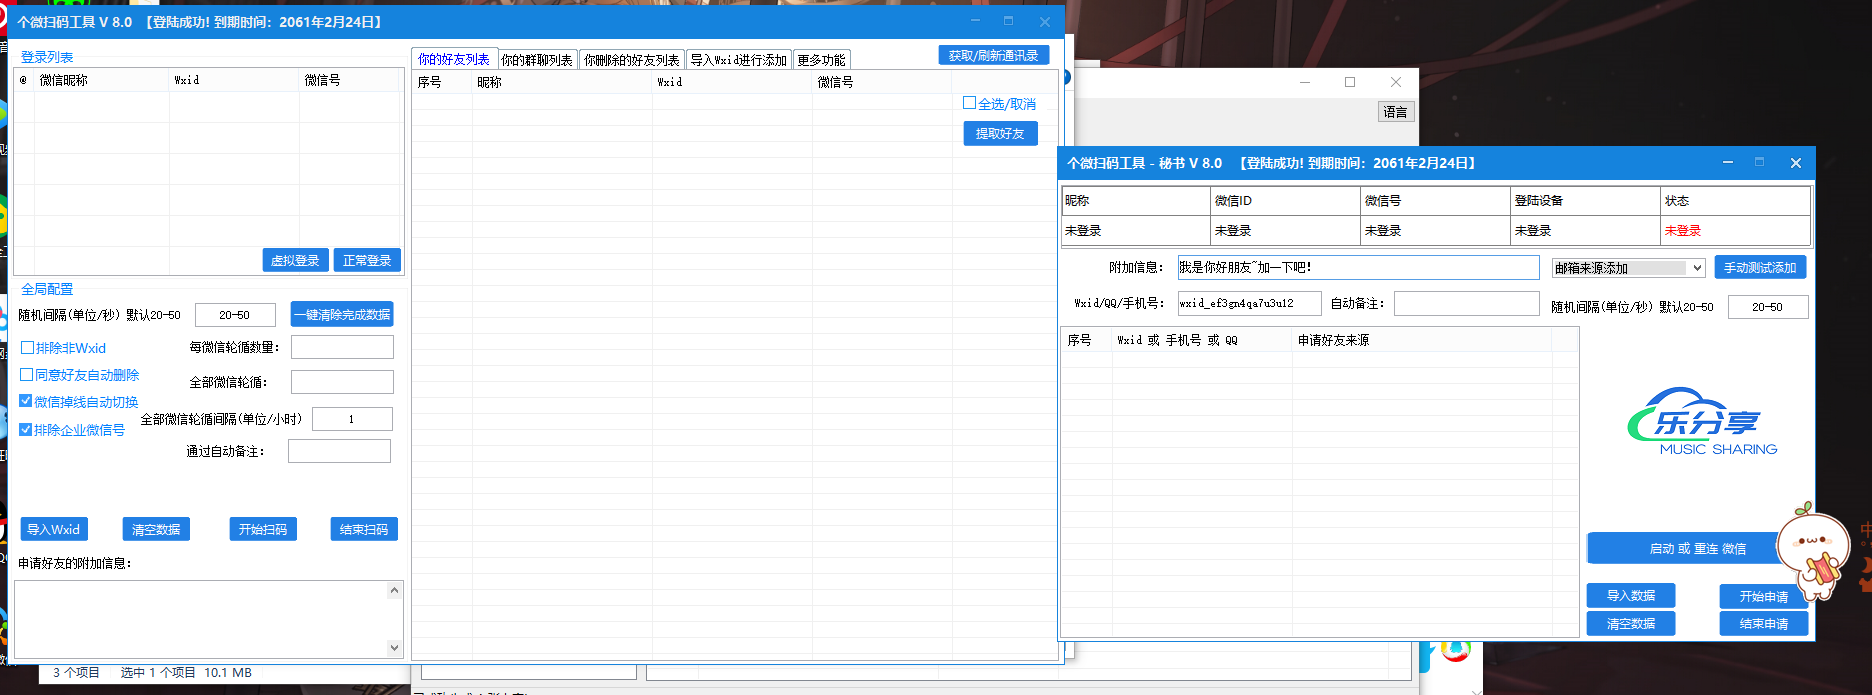Click Wxid/QQ/手机号 input field
The image size is (1872, 695).
click(x=1249, y=303)
